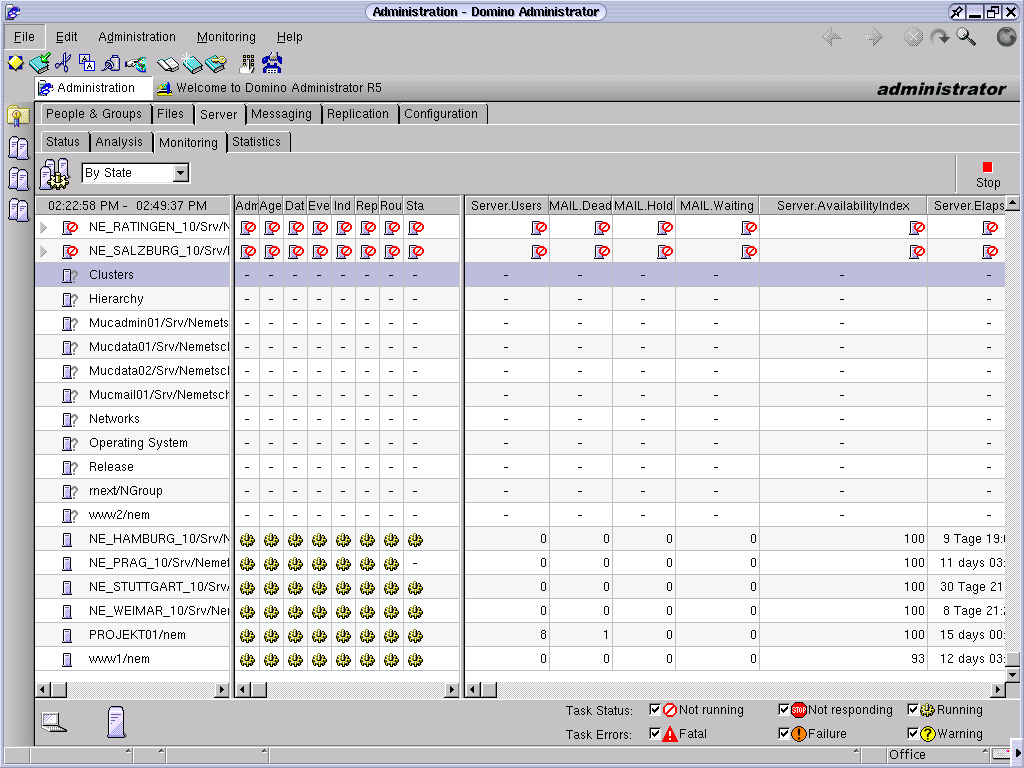
Task: Toggle the 'Fatal' task errors checkbox
Action: [x=655, y=733]
